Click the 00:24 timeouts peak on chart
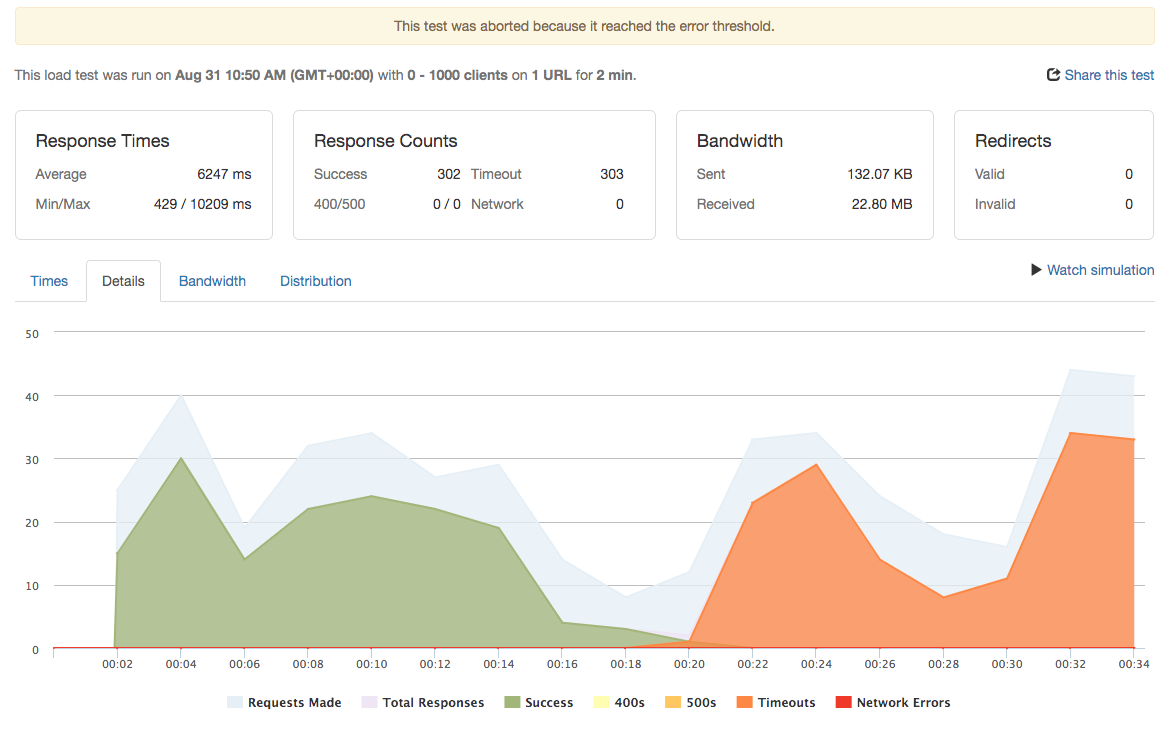1171x742 pixels. pos(816,464)
